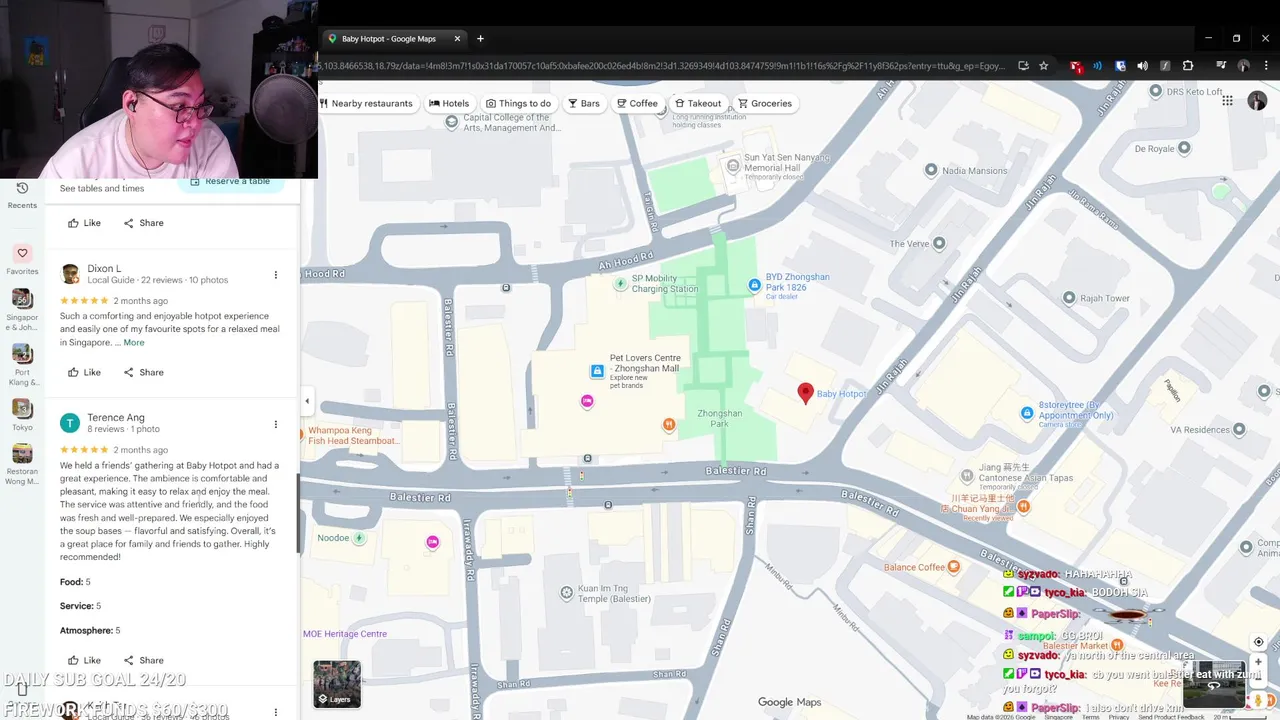Open the Chrome three-dot menu

click(1265, 66)
